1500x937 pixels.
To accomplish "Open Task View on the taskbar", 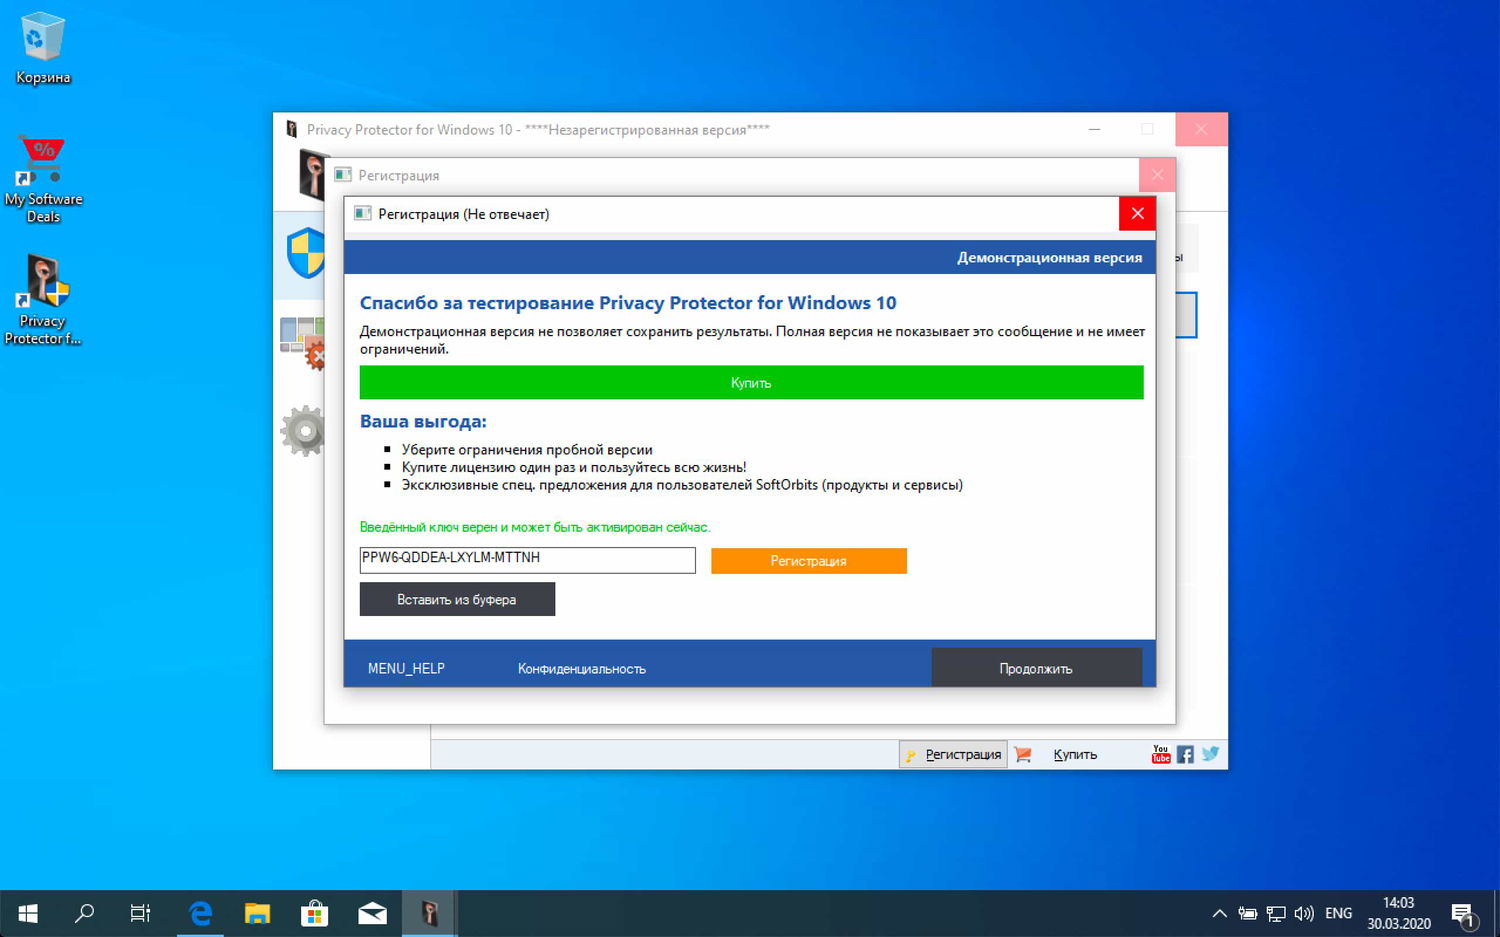I will pos(140,913).
